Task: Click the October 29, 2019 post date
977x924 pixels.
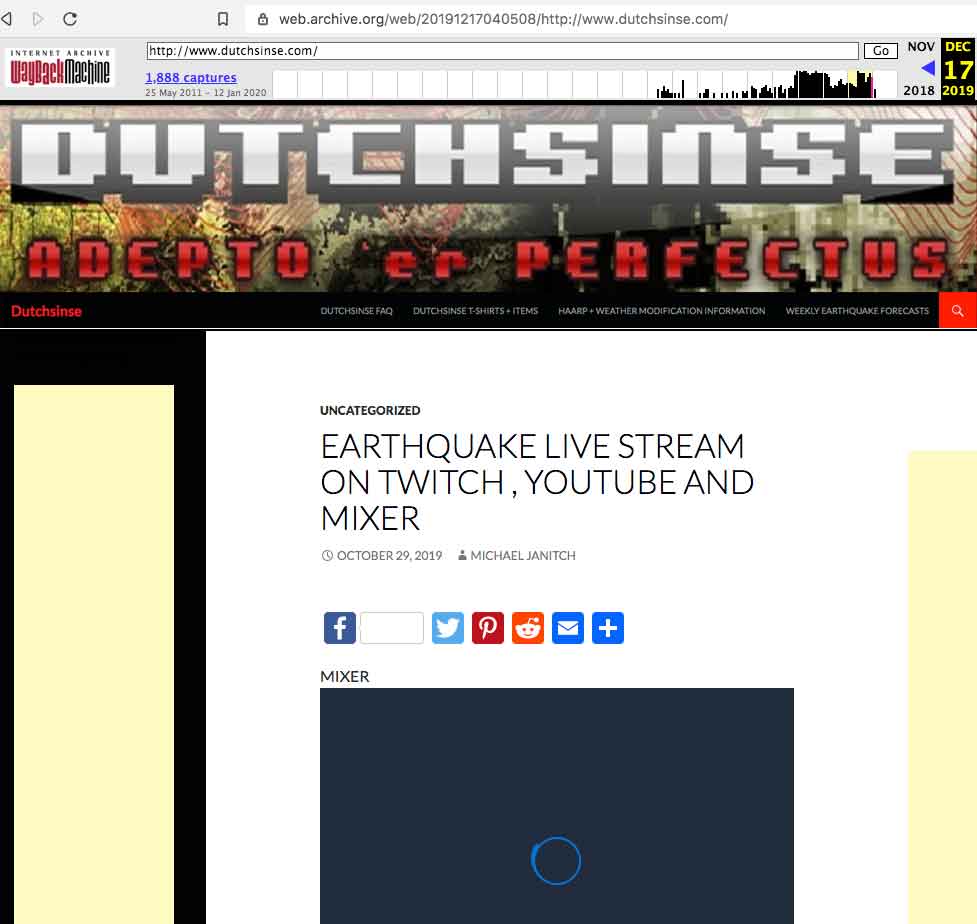Action: tap(389, 556)
